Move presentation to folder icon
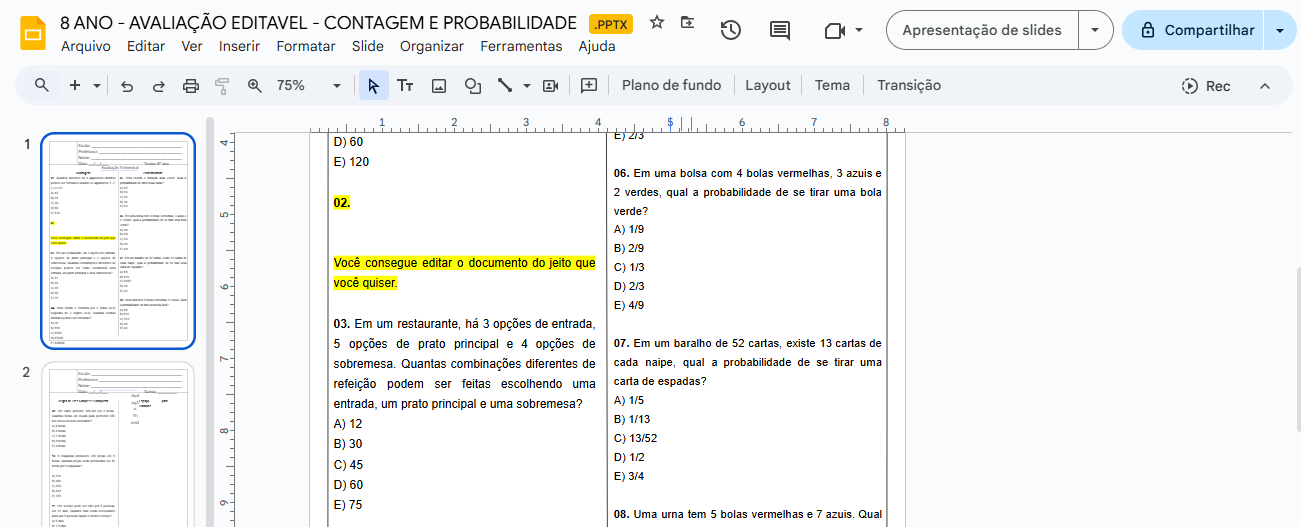The height and width of the screenshot is (527, 1301). tap(687, 22)
